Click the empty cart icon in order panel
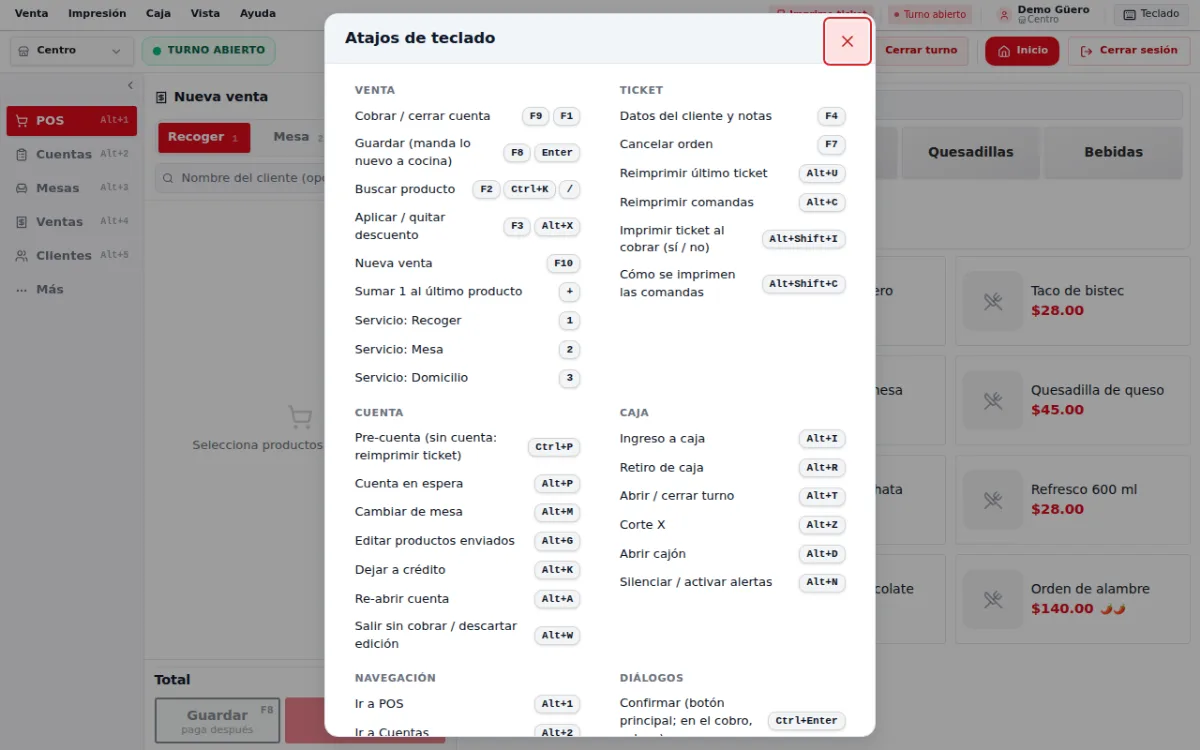The height and width of the screenshot is (750, 1200). pyautogui.click(x=299, y=416)
